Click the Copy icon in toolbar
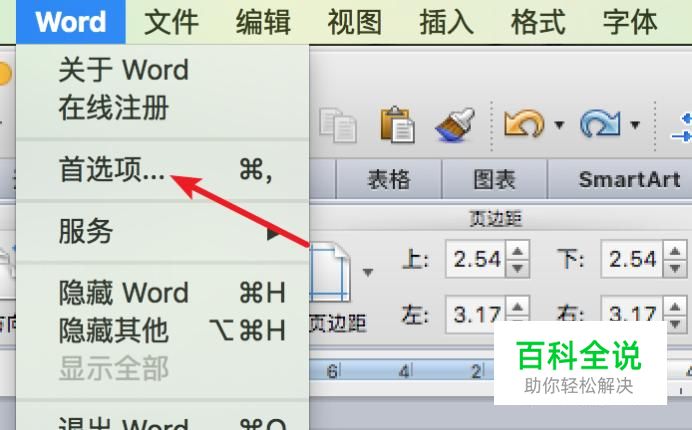 338,125
